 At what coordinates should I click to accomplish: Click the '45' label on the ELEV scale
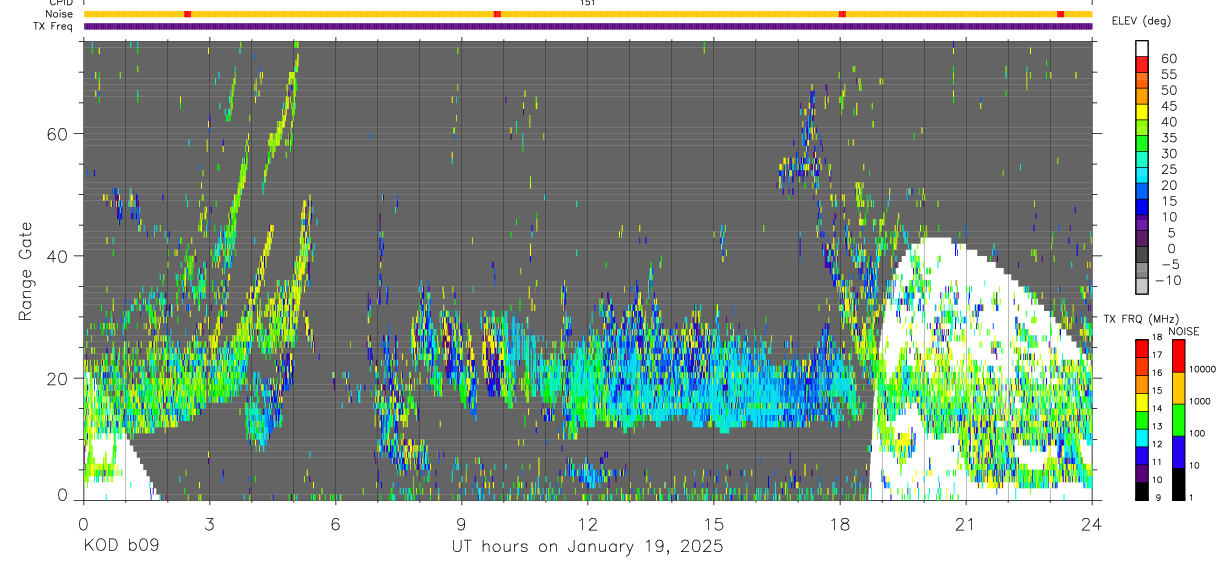pyautogui.click(x=1167, y=105)
